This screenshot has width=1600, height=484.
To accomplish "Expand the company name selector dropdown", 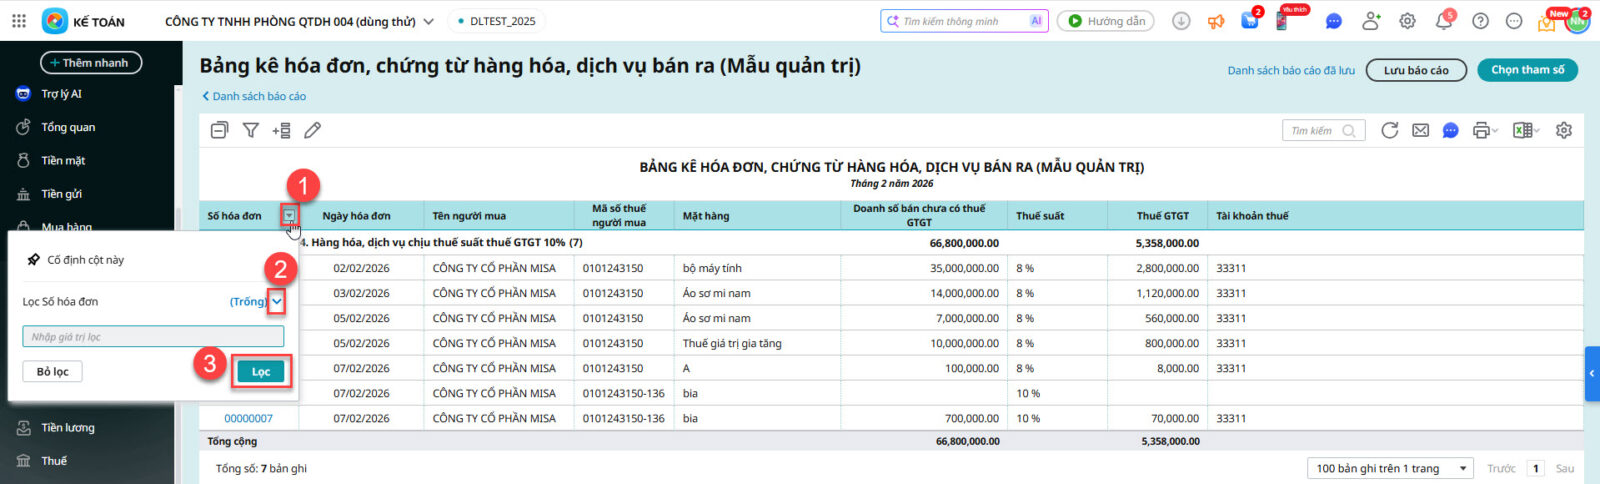I will [429, 21].
